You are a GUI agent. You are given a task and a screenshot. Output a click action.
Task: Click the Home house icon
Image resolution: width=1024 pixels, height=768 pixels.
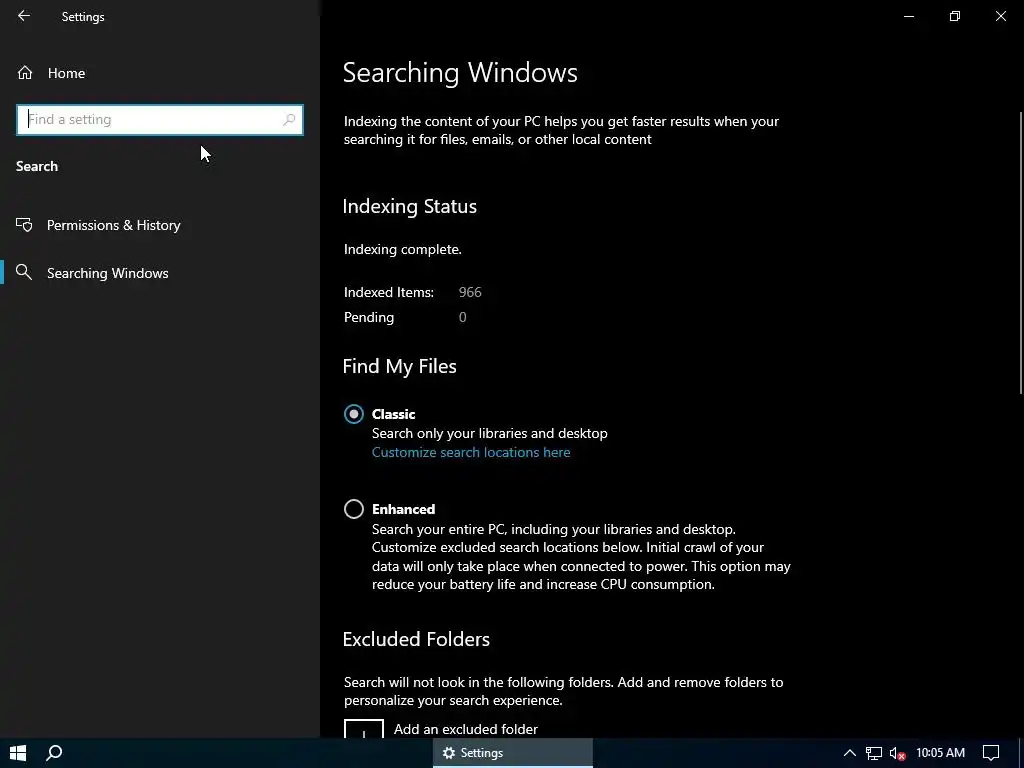(25, 73)
